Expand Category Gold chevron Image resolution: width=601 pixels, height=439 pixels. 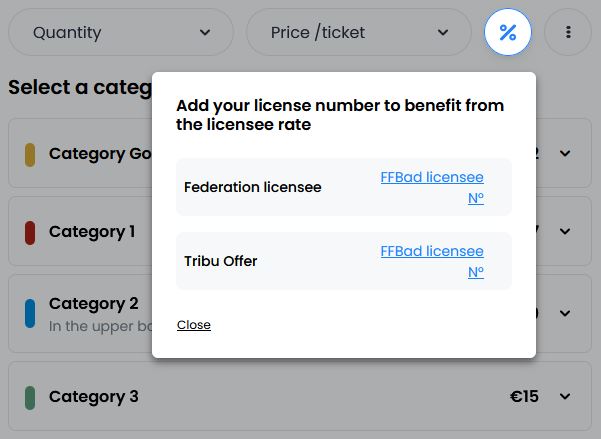[x=565, y=153]
